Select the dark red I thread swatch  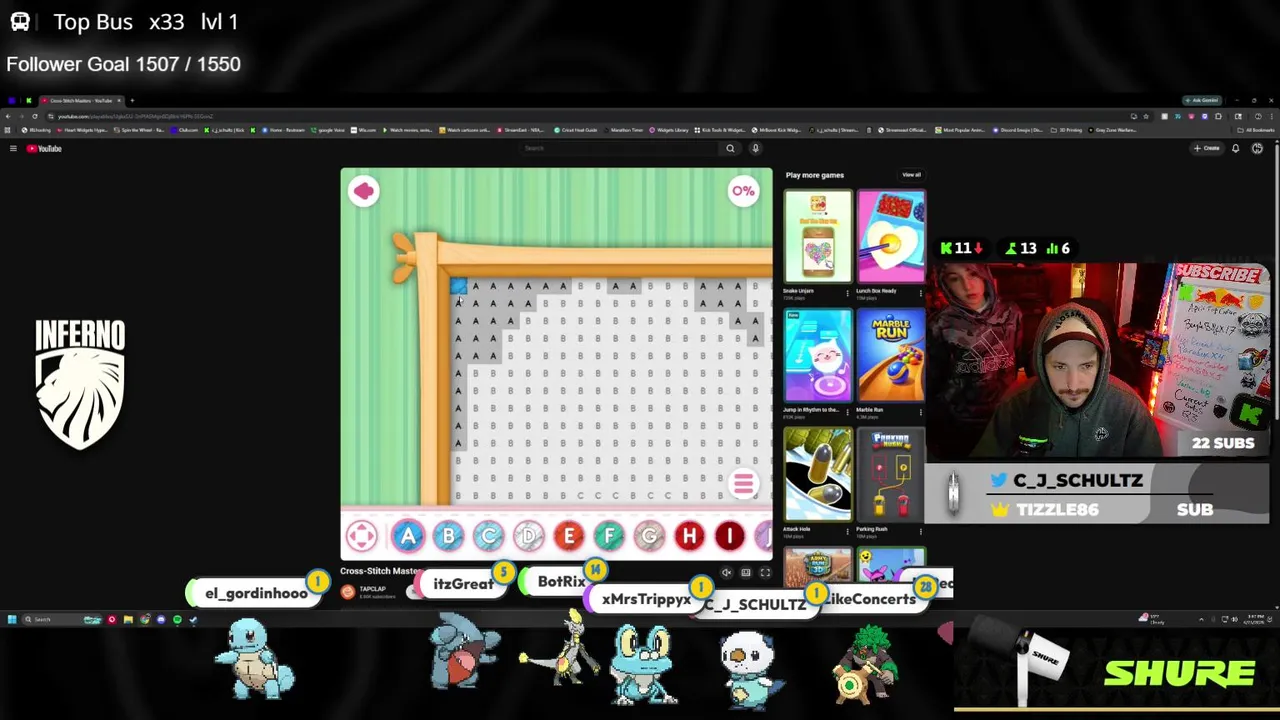729,537
